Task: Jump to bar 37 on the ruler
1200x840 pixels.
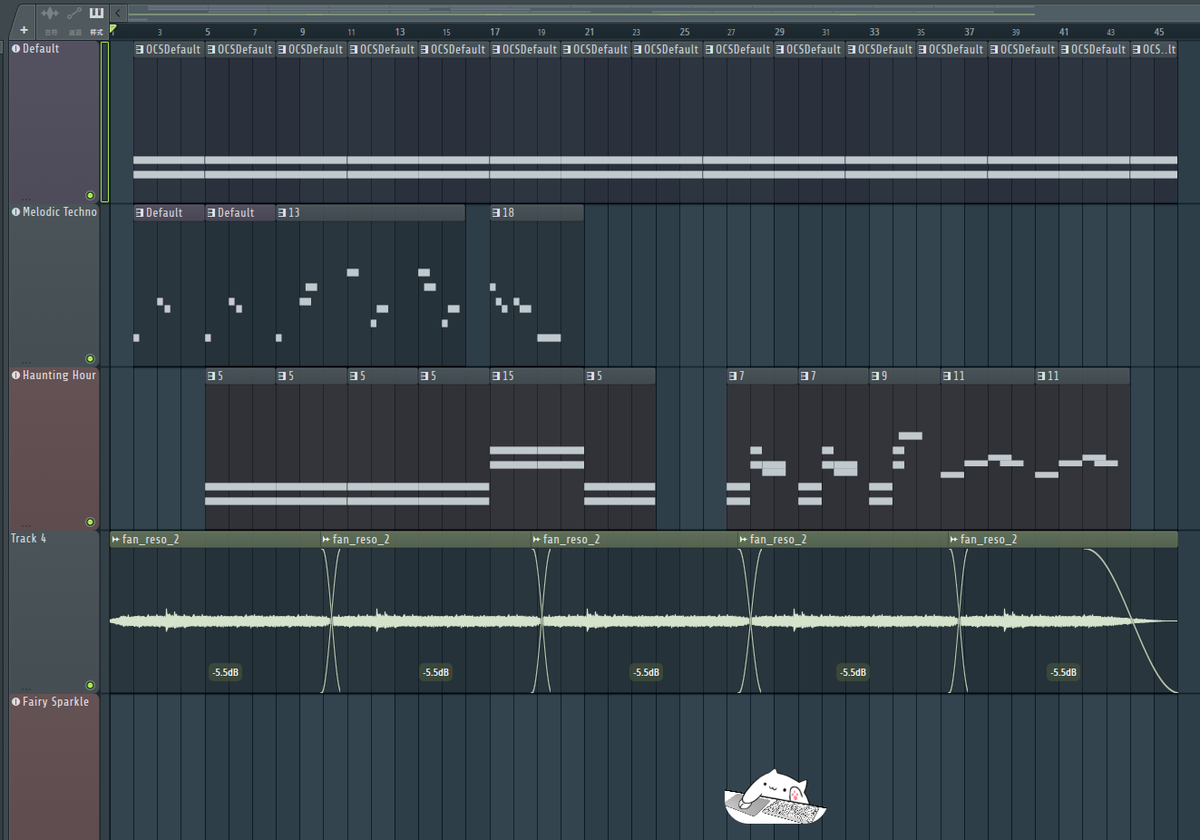Action: (970, 32)
